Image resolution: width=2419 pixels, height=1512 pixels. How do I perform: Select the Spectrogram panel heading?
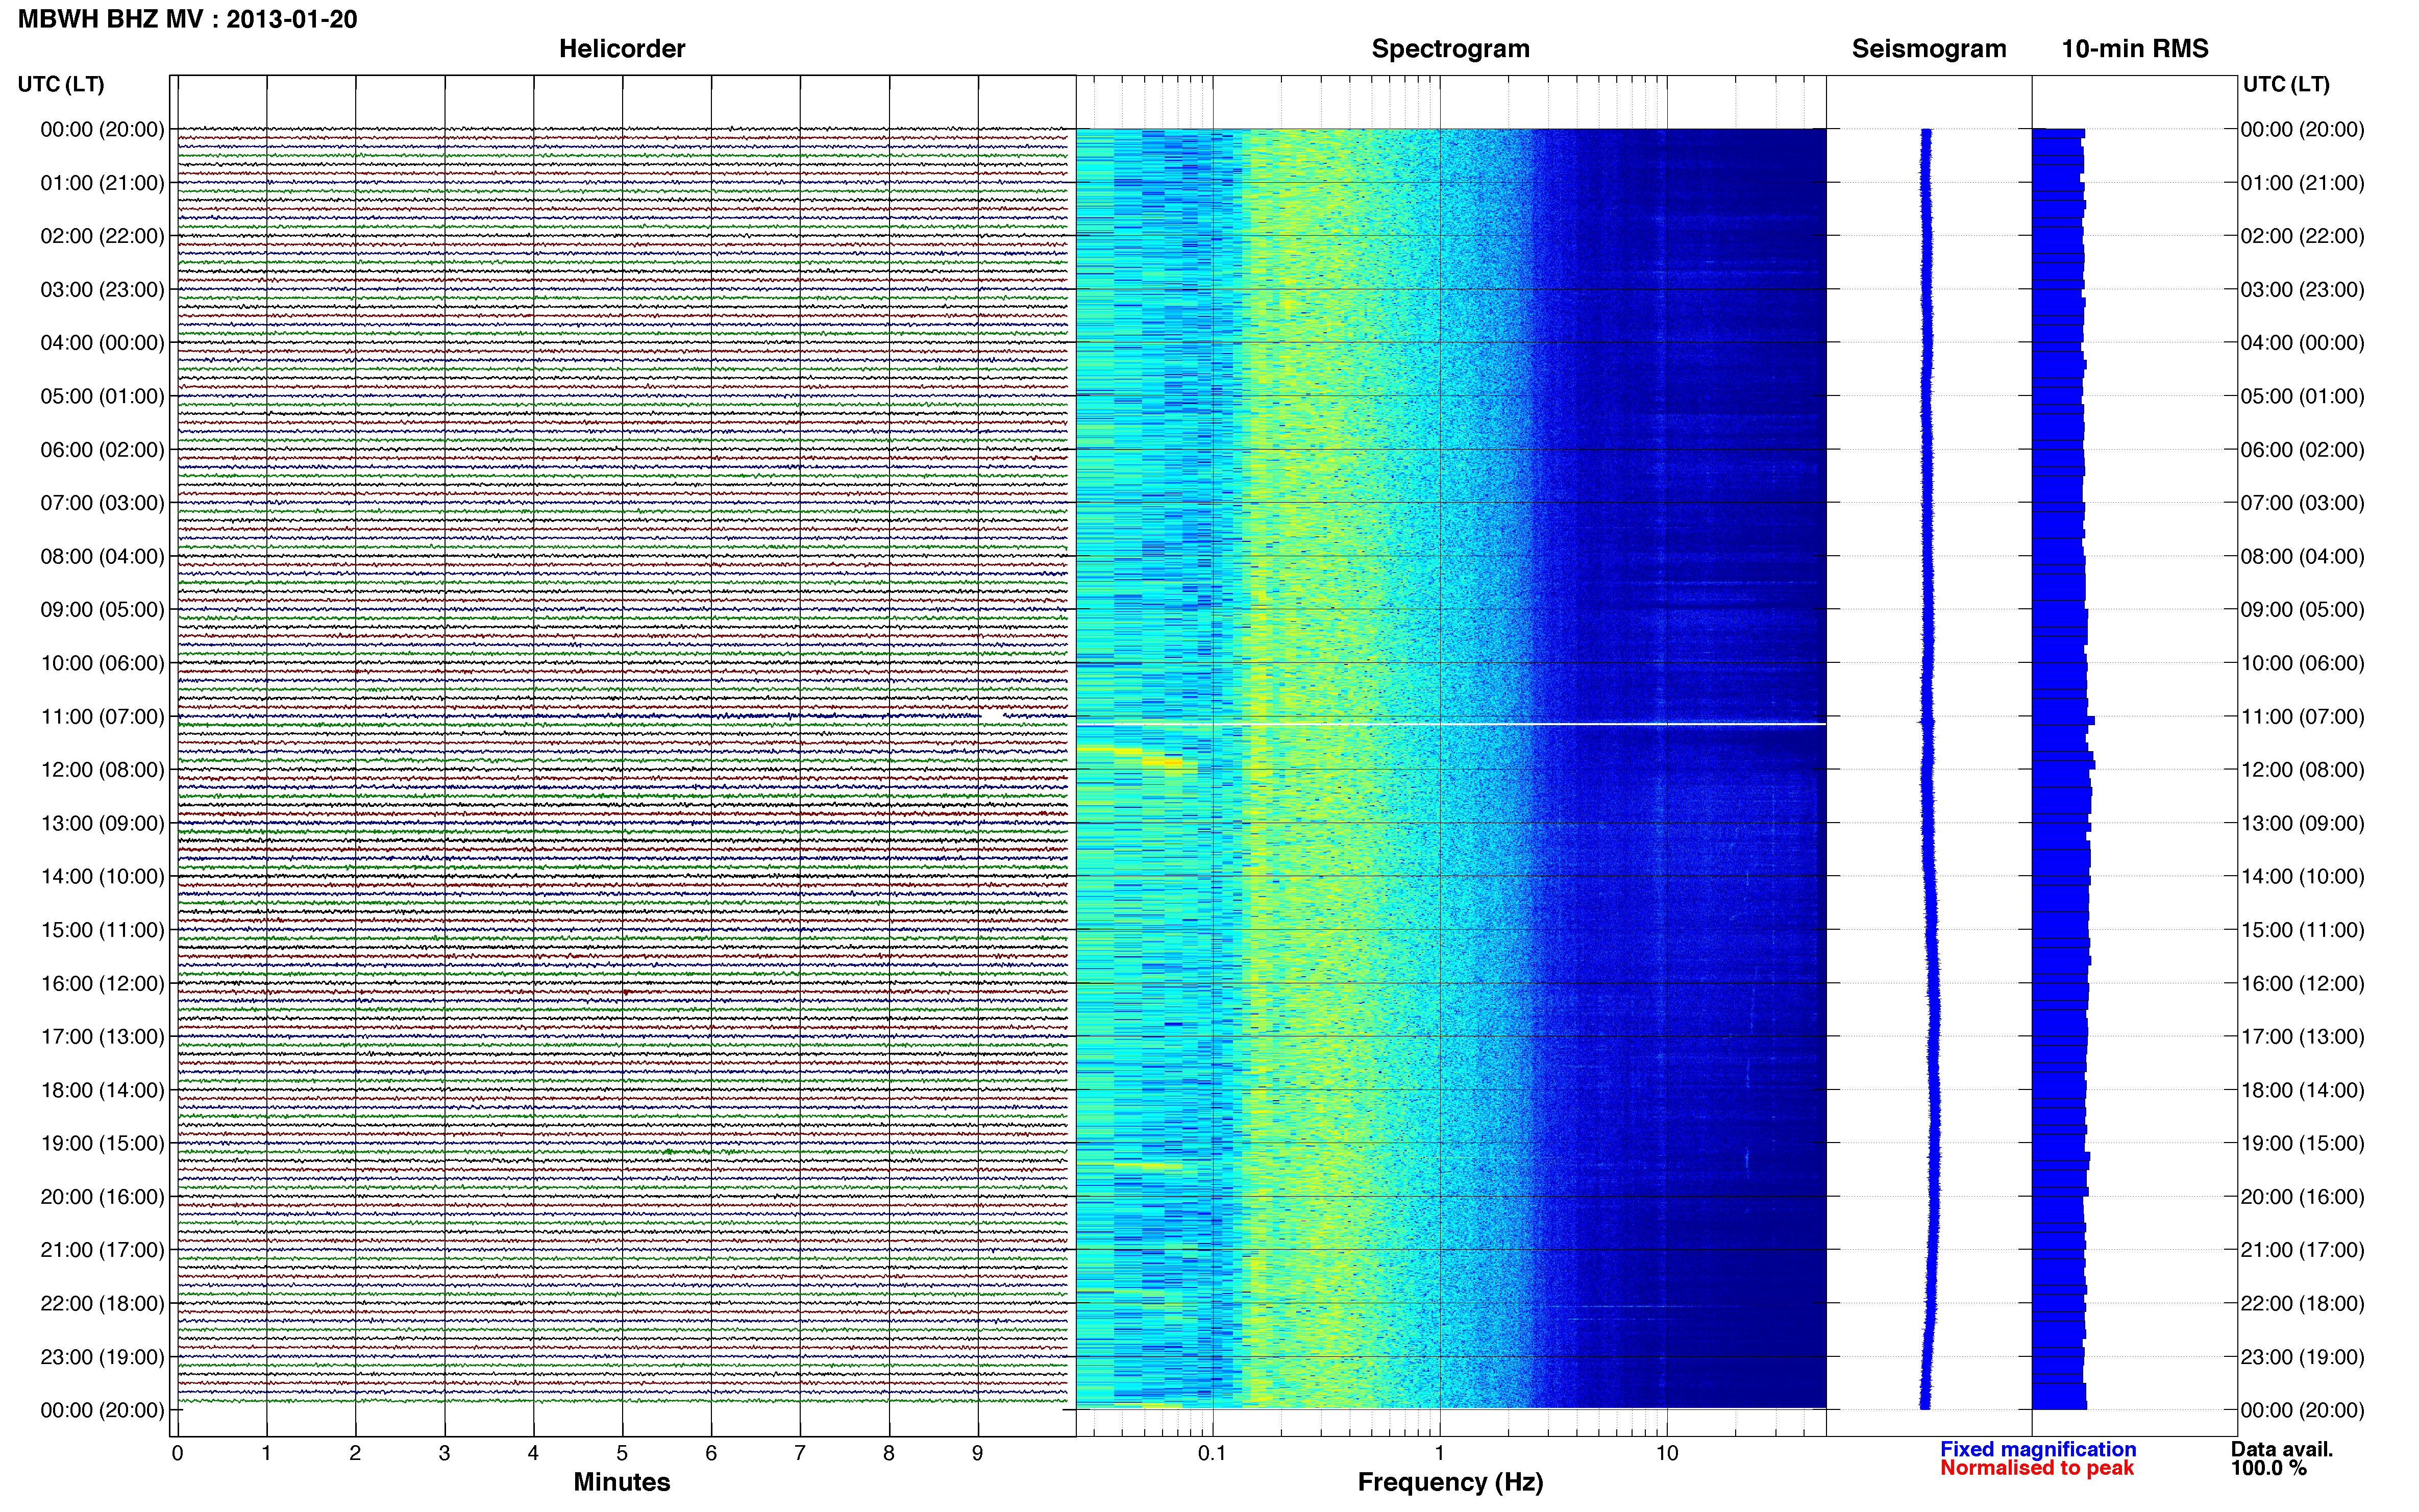(1450, 49)
